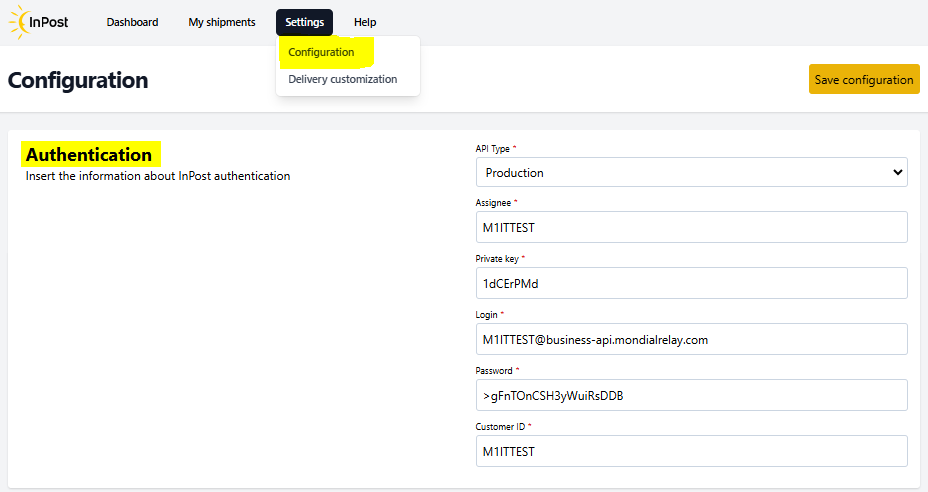Image resolution: width=928 pixels, height=492 pixels.
Task: Focus the Assignee input field
Action: coord(691,227)
